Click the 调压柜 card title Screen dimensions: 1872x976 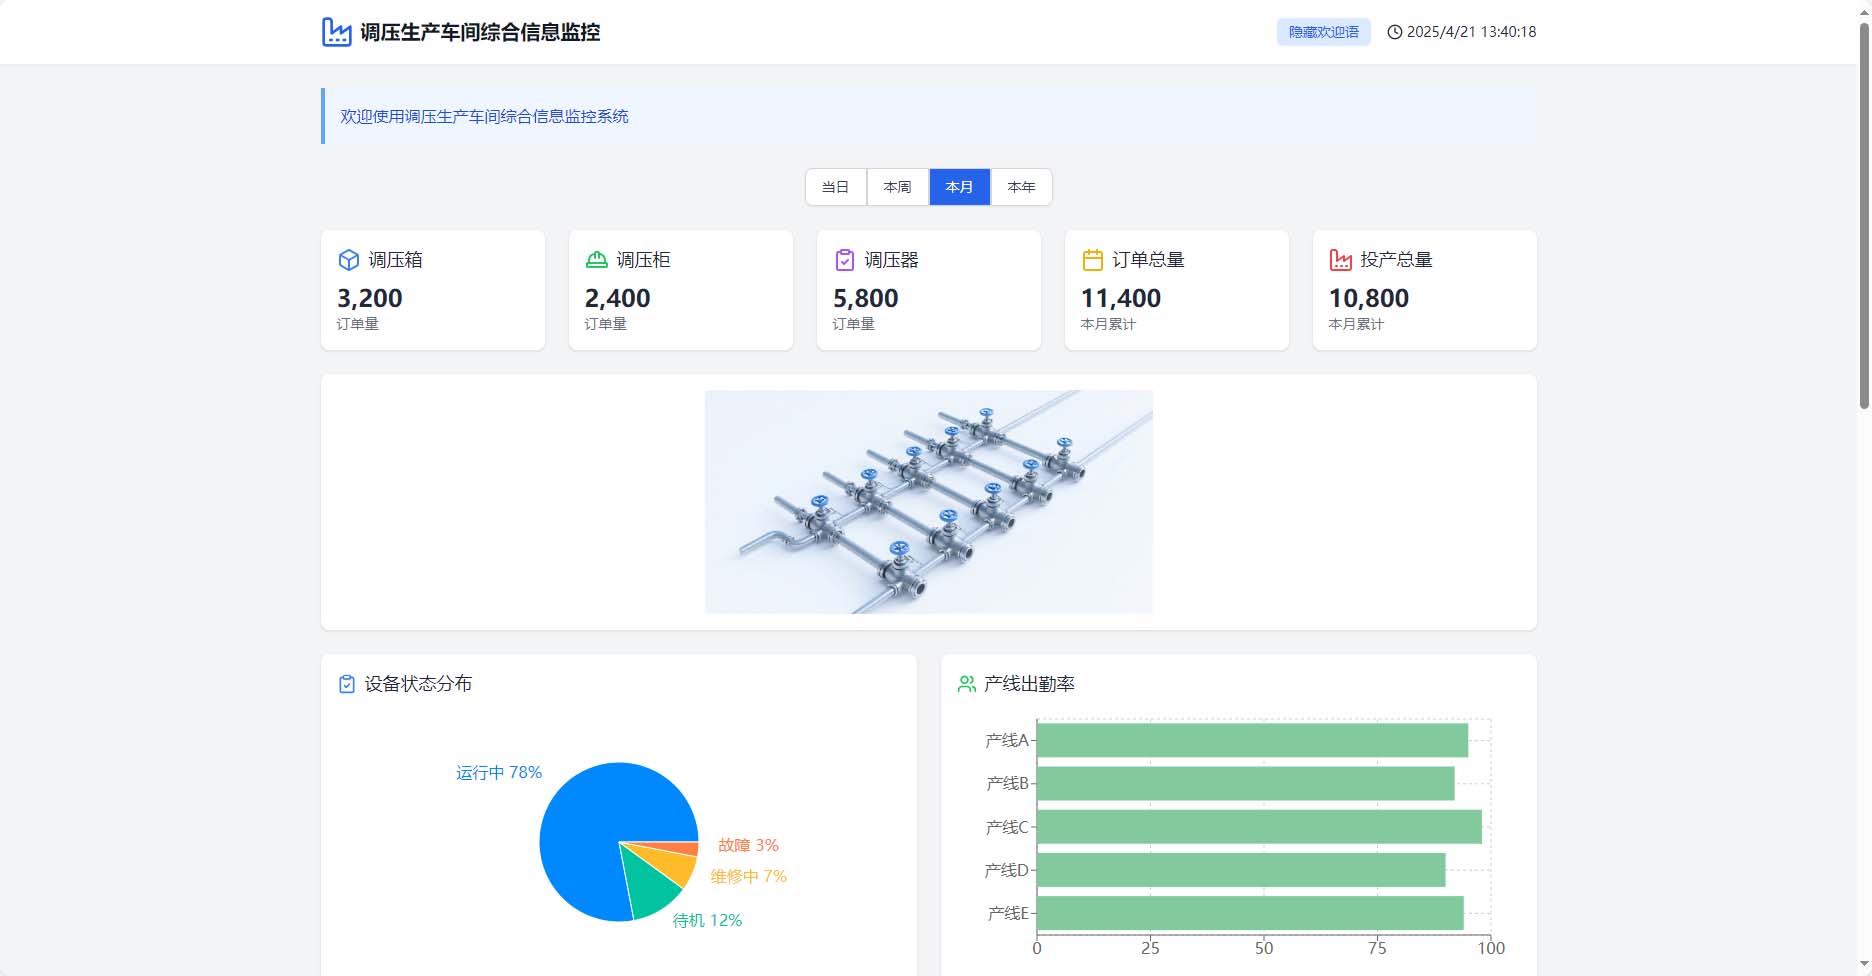[643, 260]
